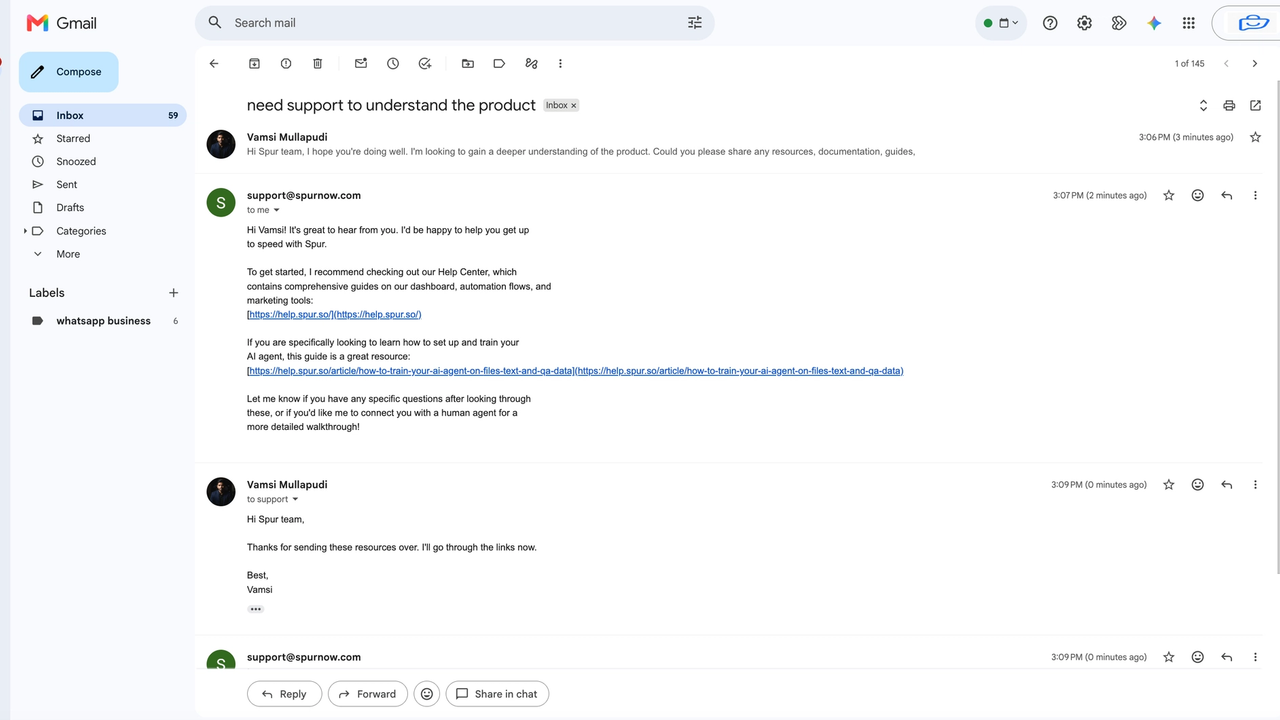
Task: Reply to last support 3:09 PM message
Action: (1227, 657)
